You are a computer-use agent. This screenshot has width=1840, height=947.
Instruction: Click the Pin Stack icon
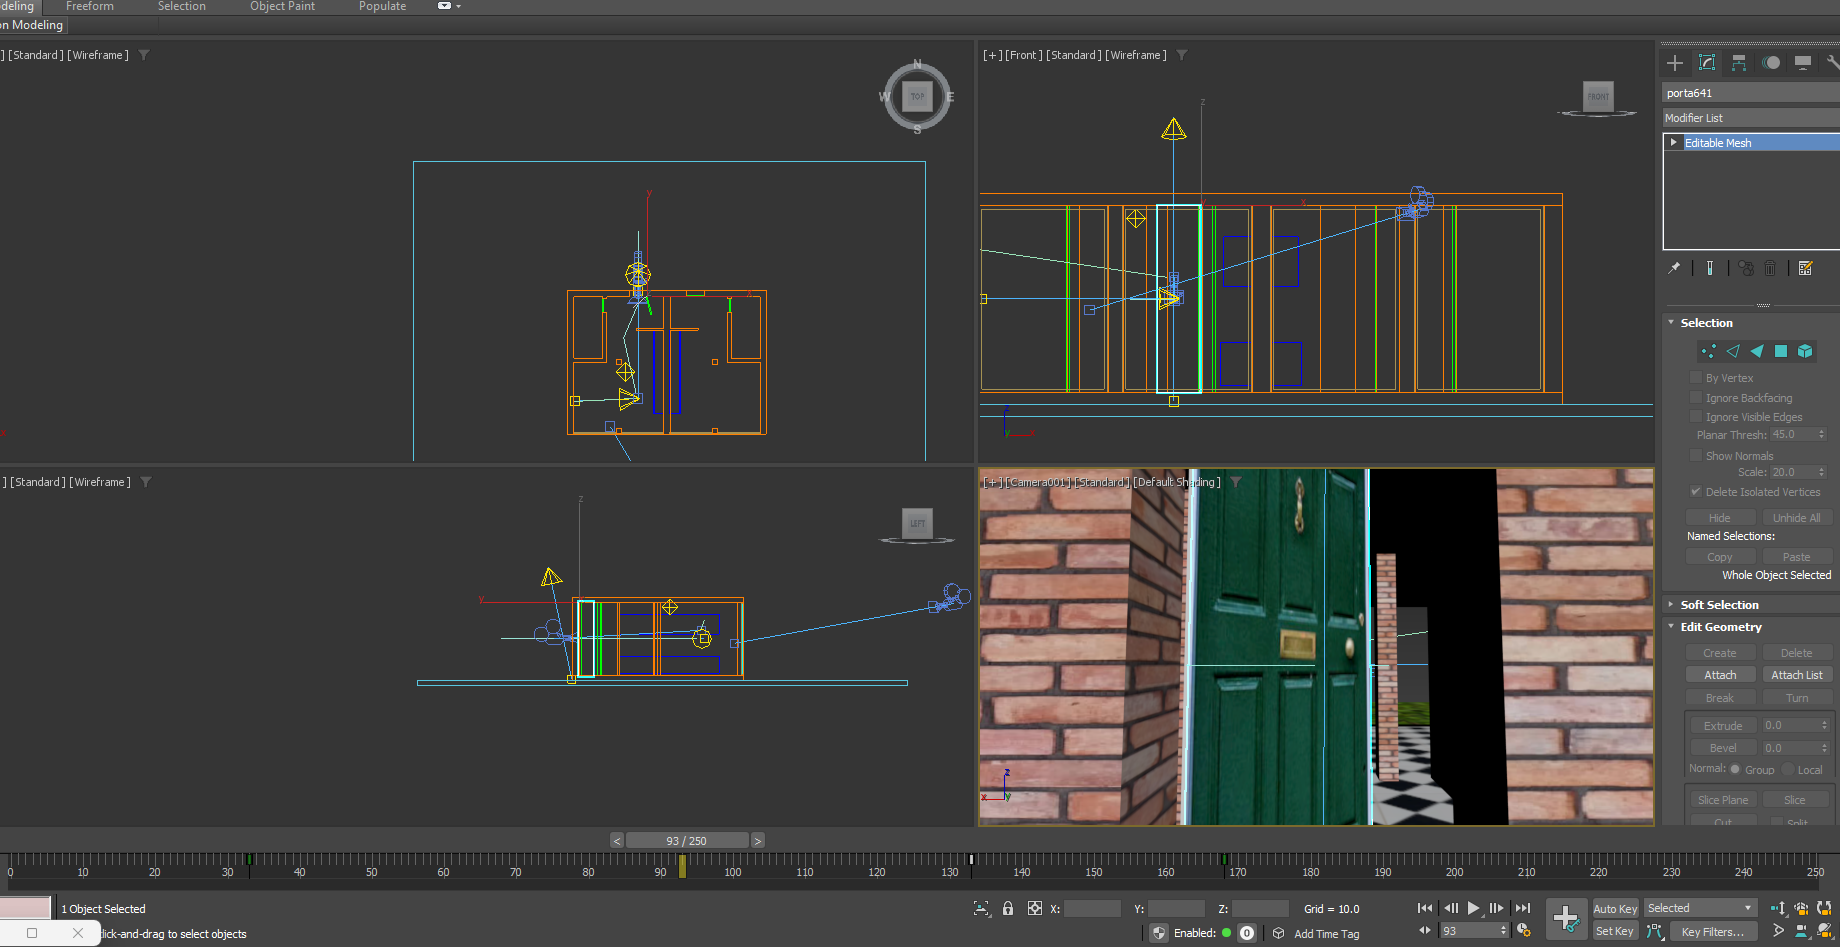pyautogui.click(x=1674, y=268)
